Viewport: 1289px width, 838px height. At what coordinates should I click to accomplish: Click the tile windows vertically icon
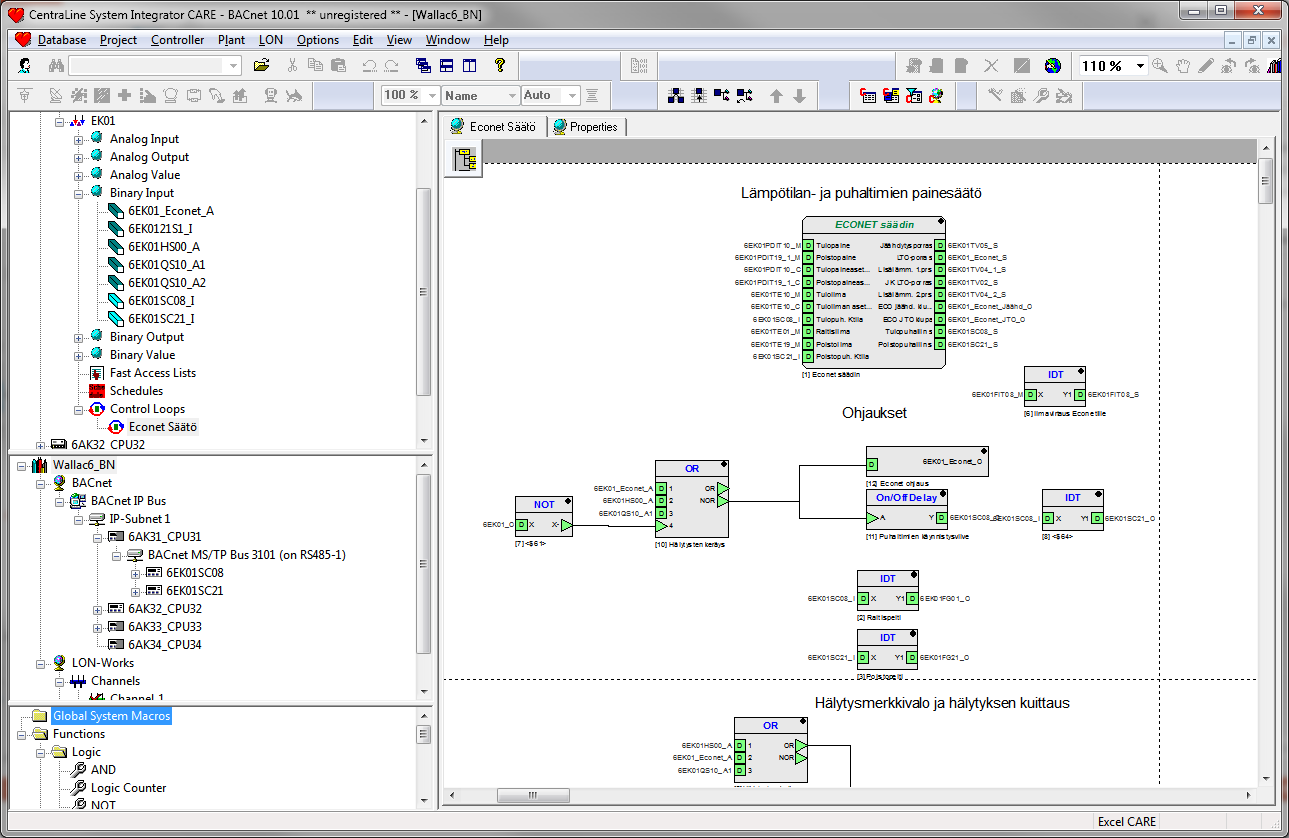pos(469,66)
